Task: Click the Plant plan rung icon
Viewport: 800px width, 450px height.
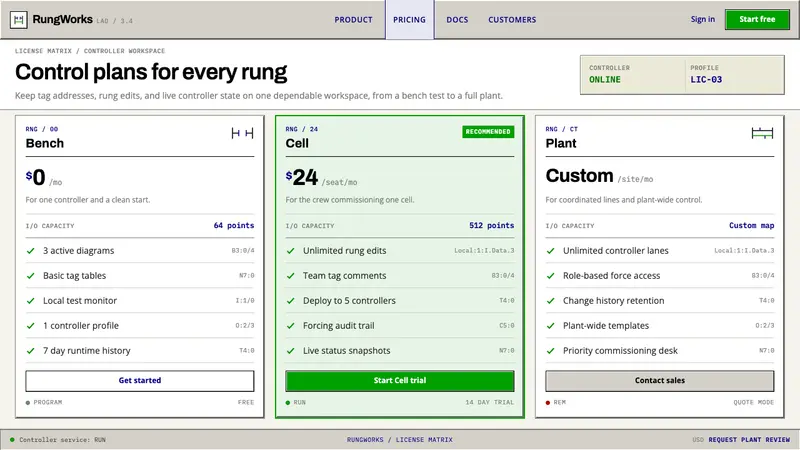Action: tap(762, 133)
